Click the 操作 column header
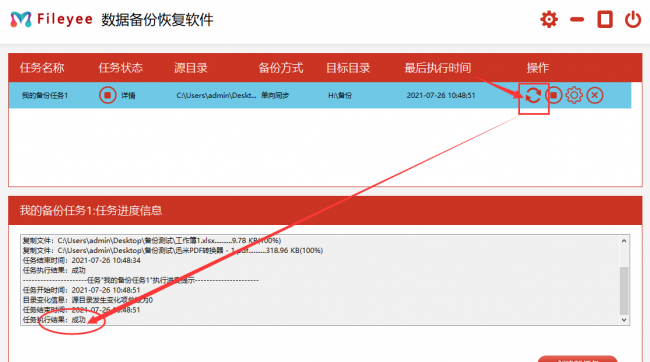 pos(538,68)
